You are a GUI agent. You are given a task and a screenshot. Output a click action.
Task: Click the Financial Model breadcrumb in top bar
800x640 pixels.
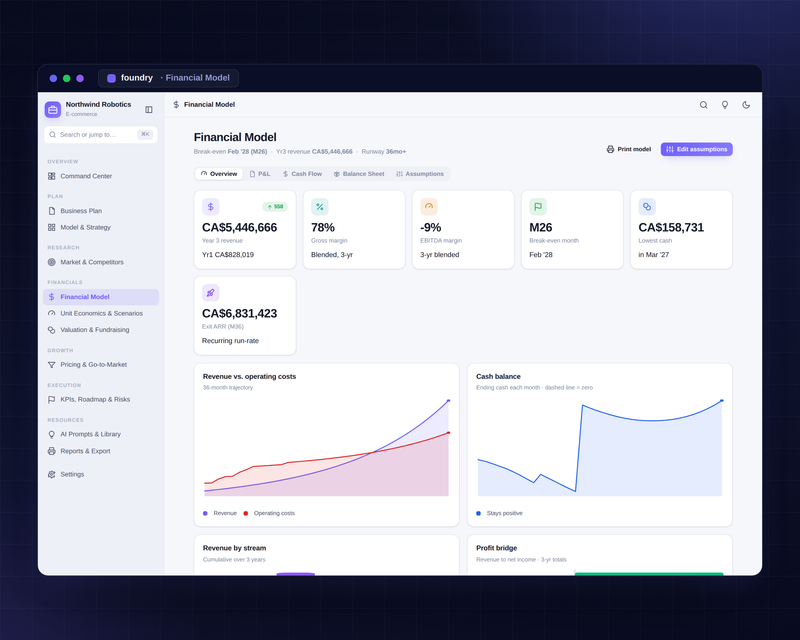[x=209, y=105]
